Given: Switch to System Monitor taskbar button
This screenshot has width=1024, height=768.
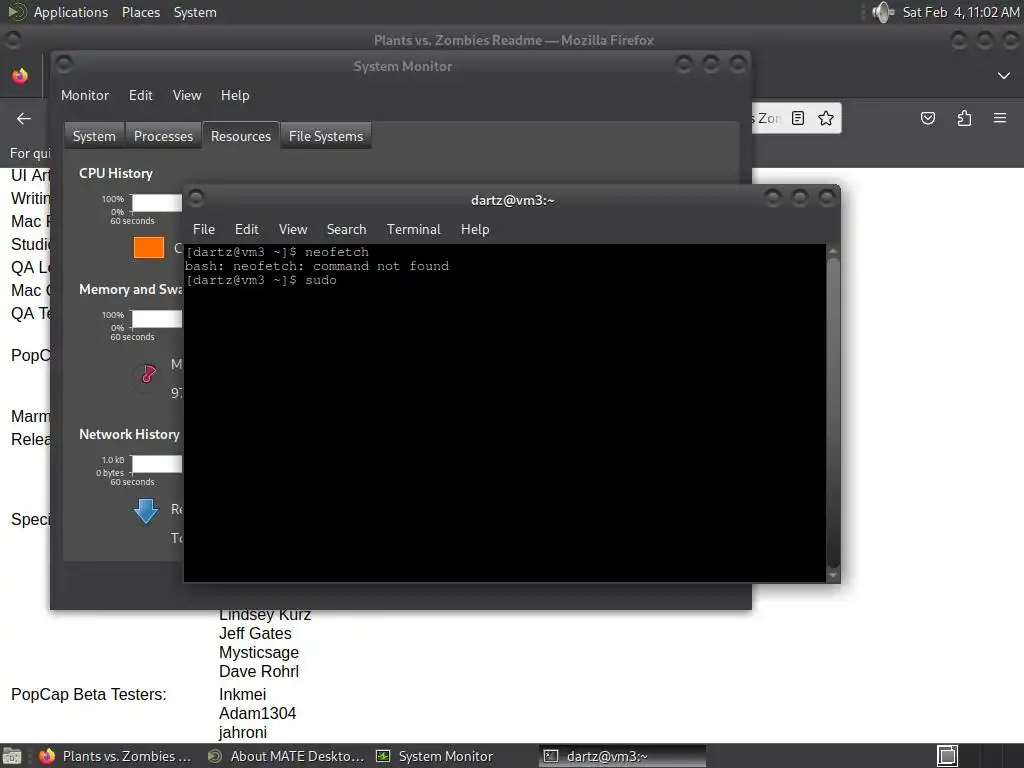Looking at the screenshot, I should click(435, 756).
